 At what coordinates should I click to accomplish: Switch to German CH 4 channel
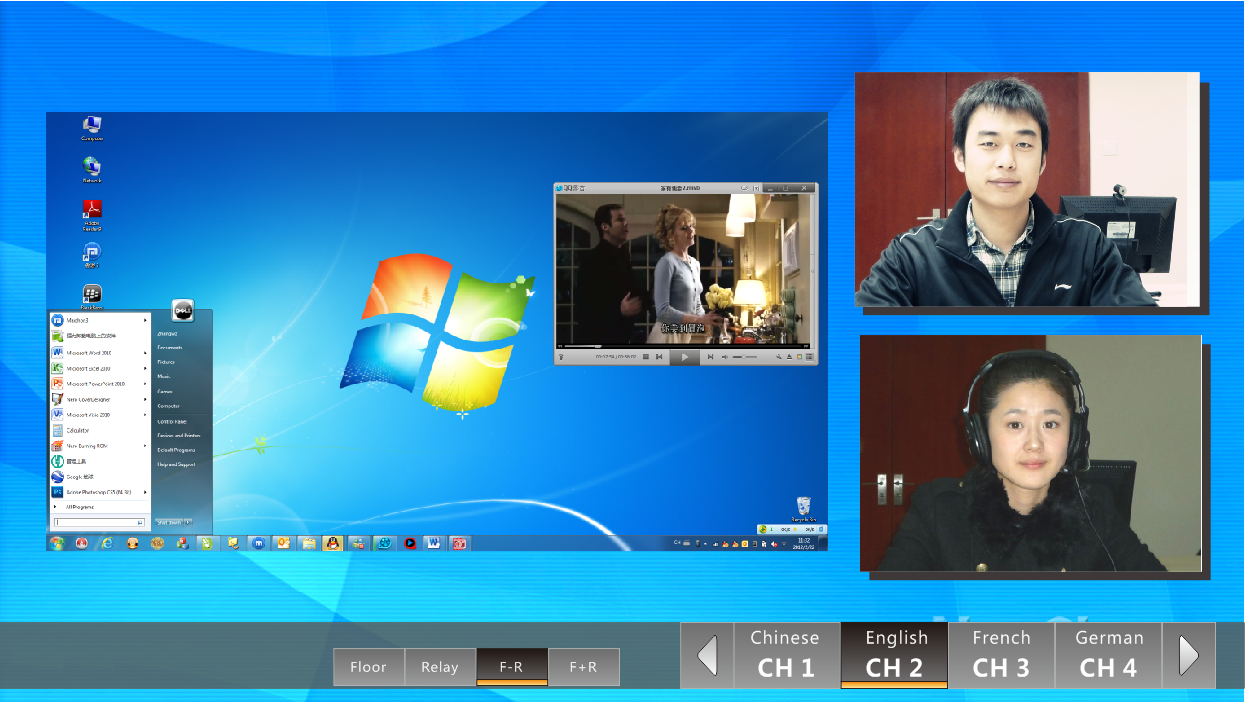(1109, 655)
